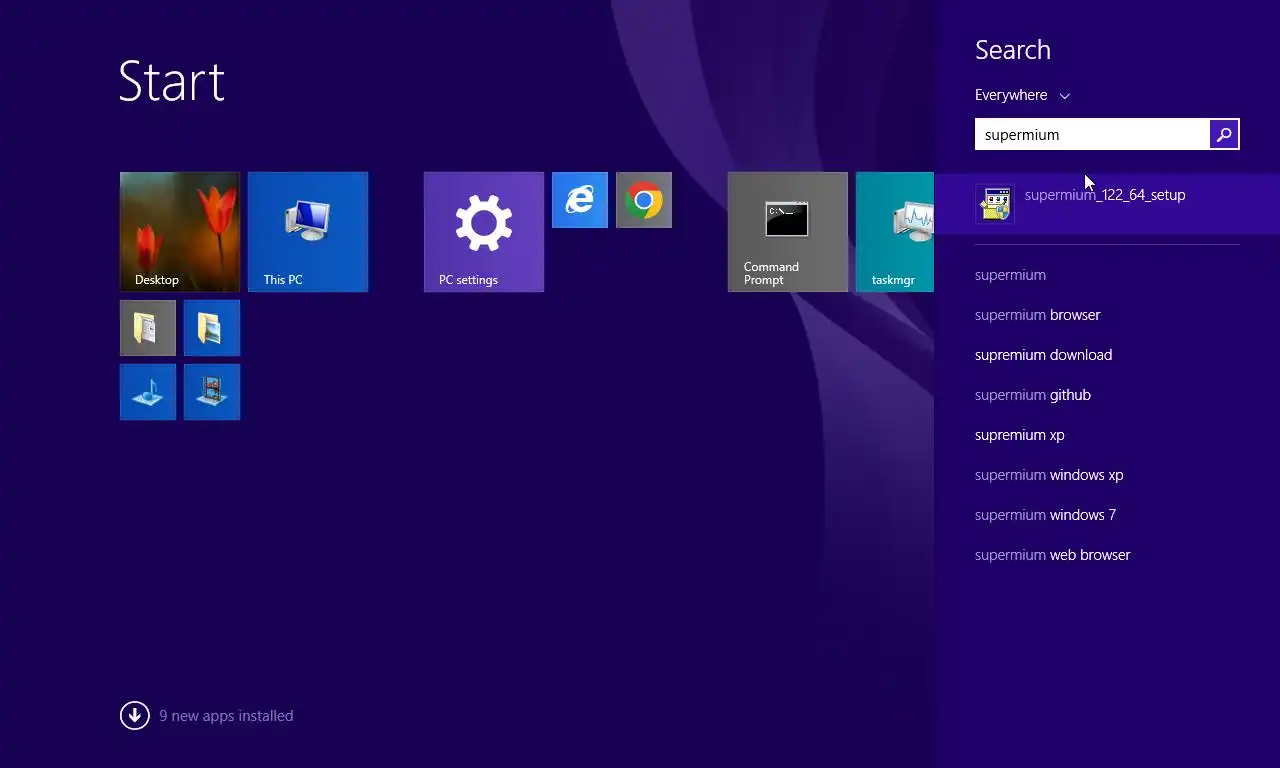Open the Music library small tile
1280x768 pixels.
coord(148,392)
